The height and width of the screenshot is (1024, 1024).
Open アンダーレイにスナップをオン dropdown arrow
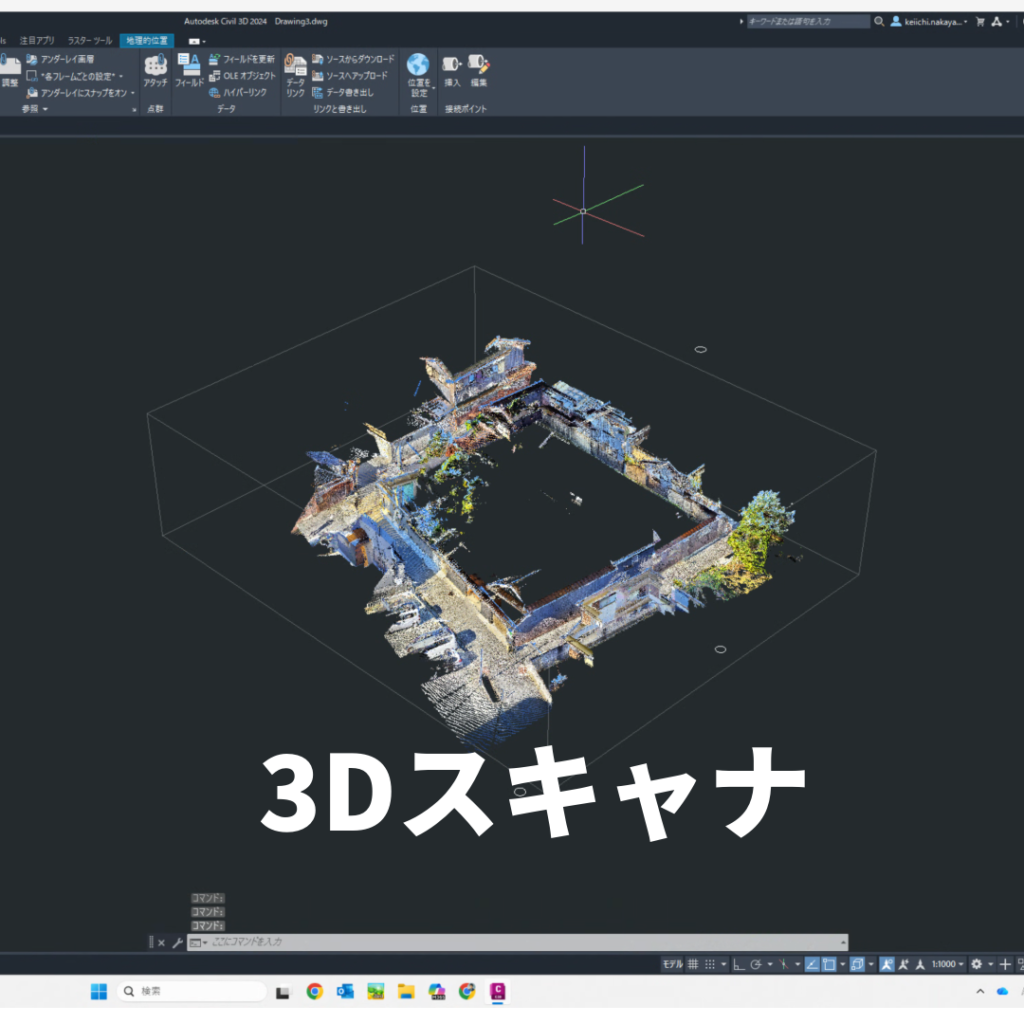tap(132, 92)
